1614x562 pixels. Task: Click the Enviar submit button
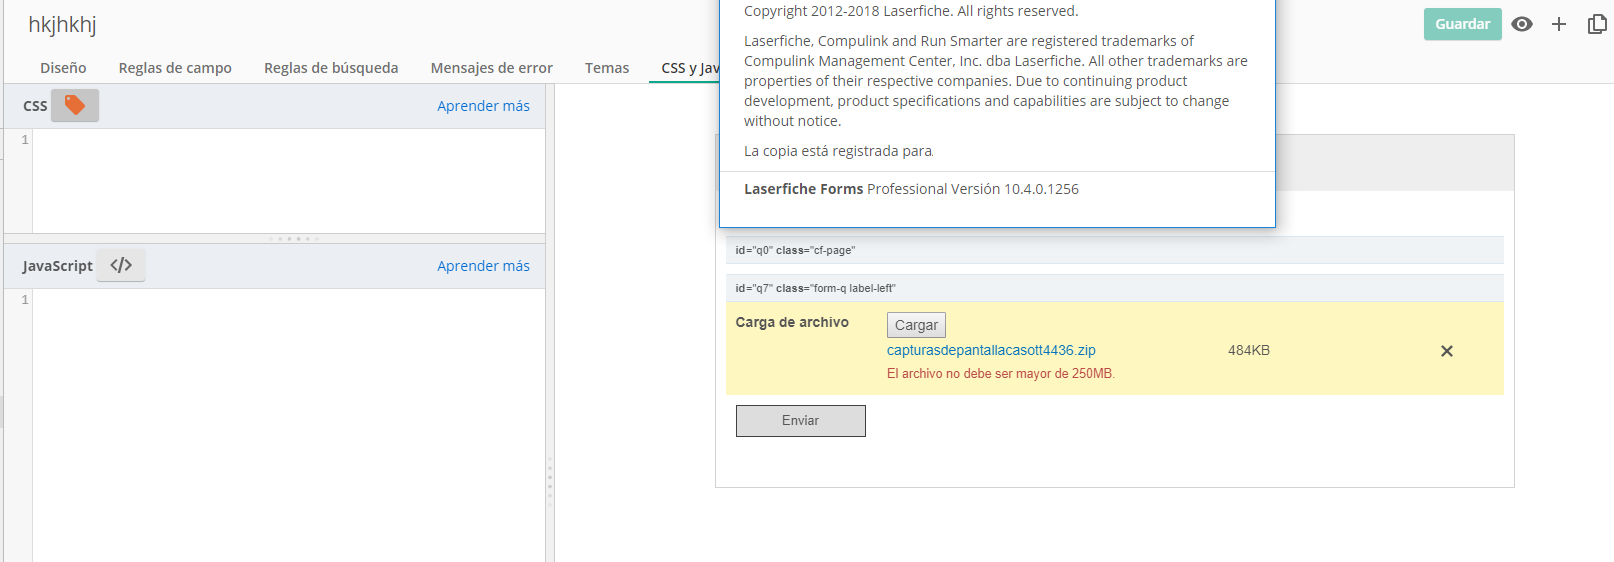coord(801,421)
